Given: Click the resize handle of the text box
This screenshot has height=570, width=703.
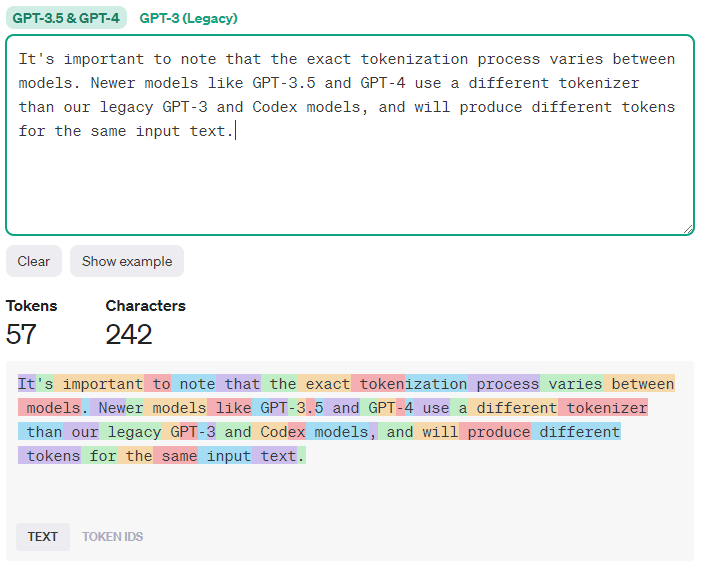Looking at the screenshot, I should [687, 228].
